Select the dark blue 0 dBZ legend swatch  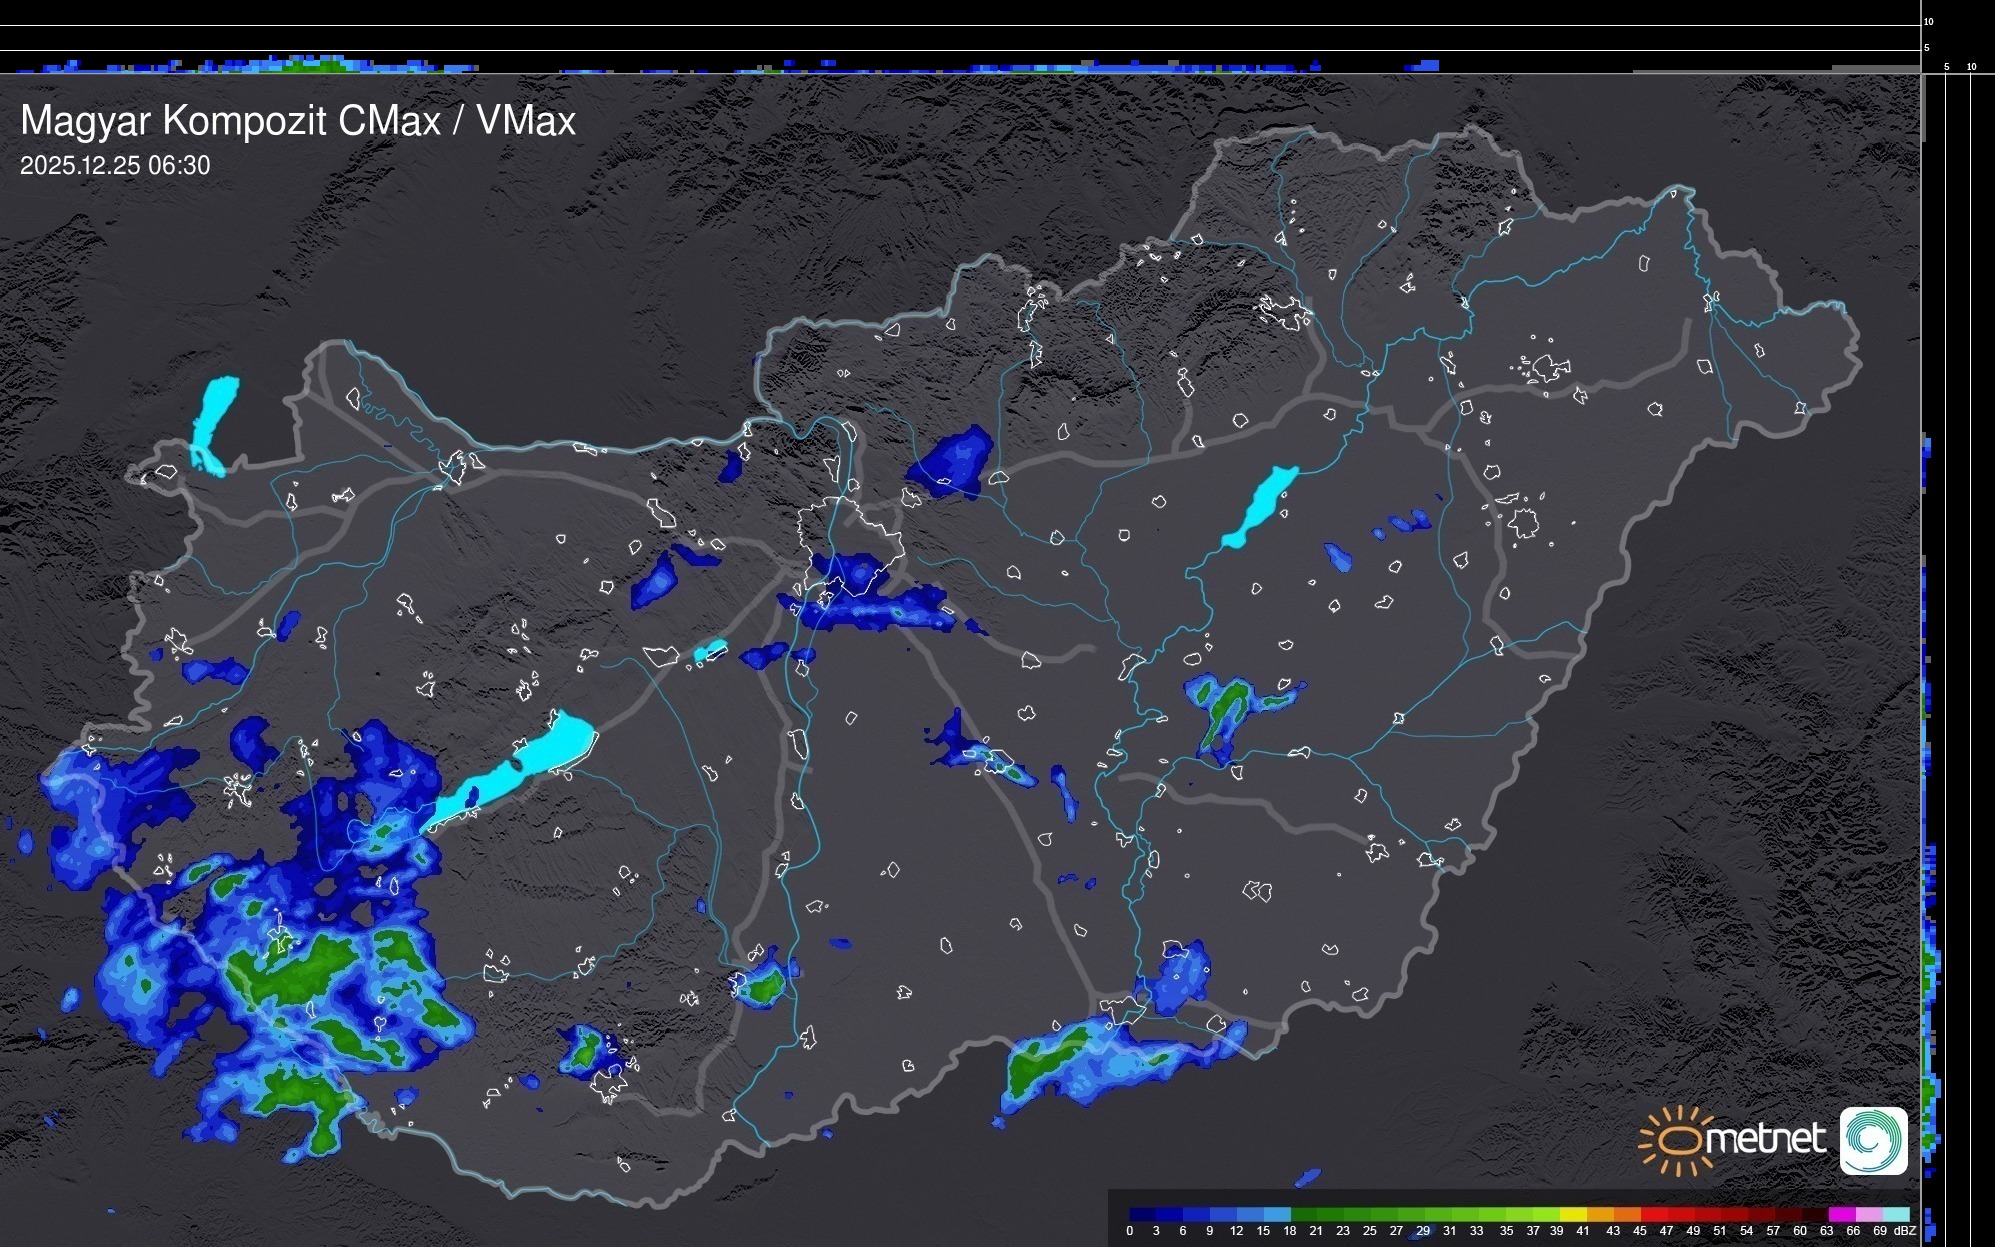[x=1142, y=1214]
